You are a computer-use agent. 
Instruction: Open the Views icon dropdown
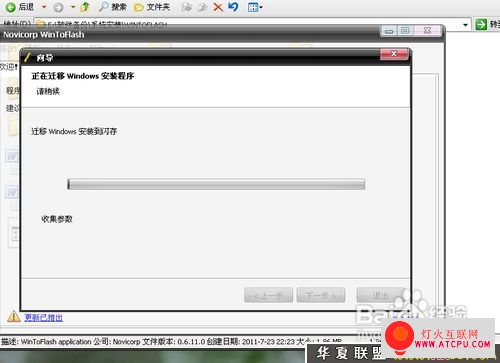tap(255, 7)
